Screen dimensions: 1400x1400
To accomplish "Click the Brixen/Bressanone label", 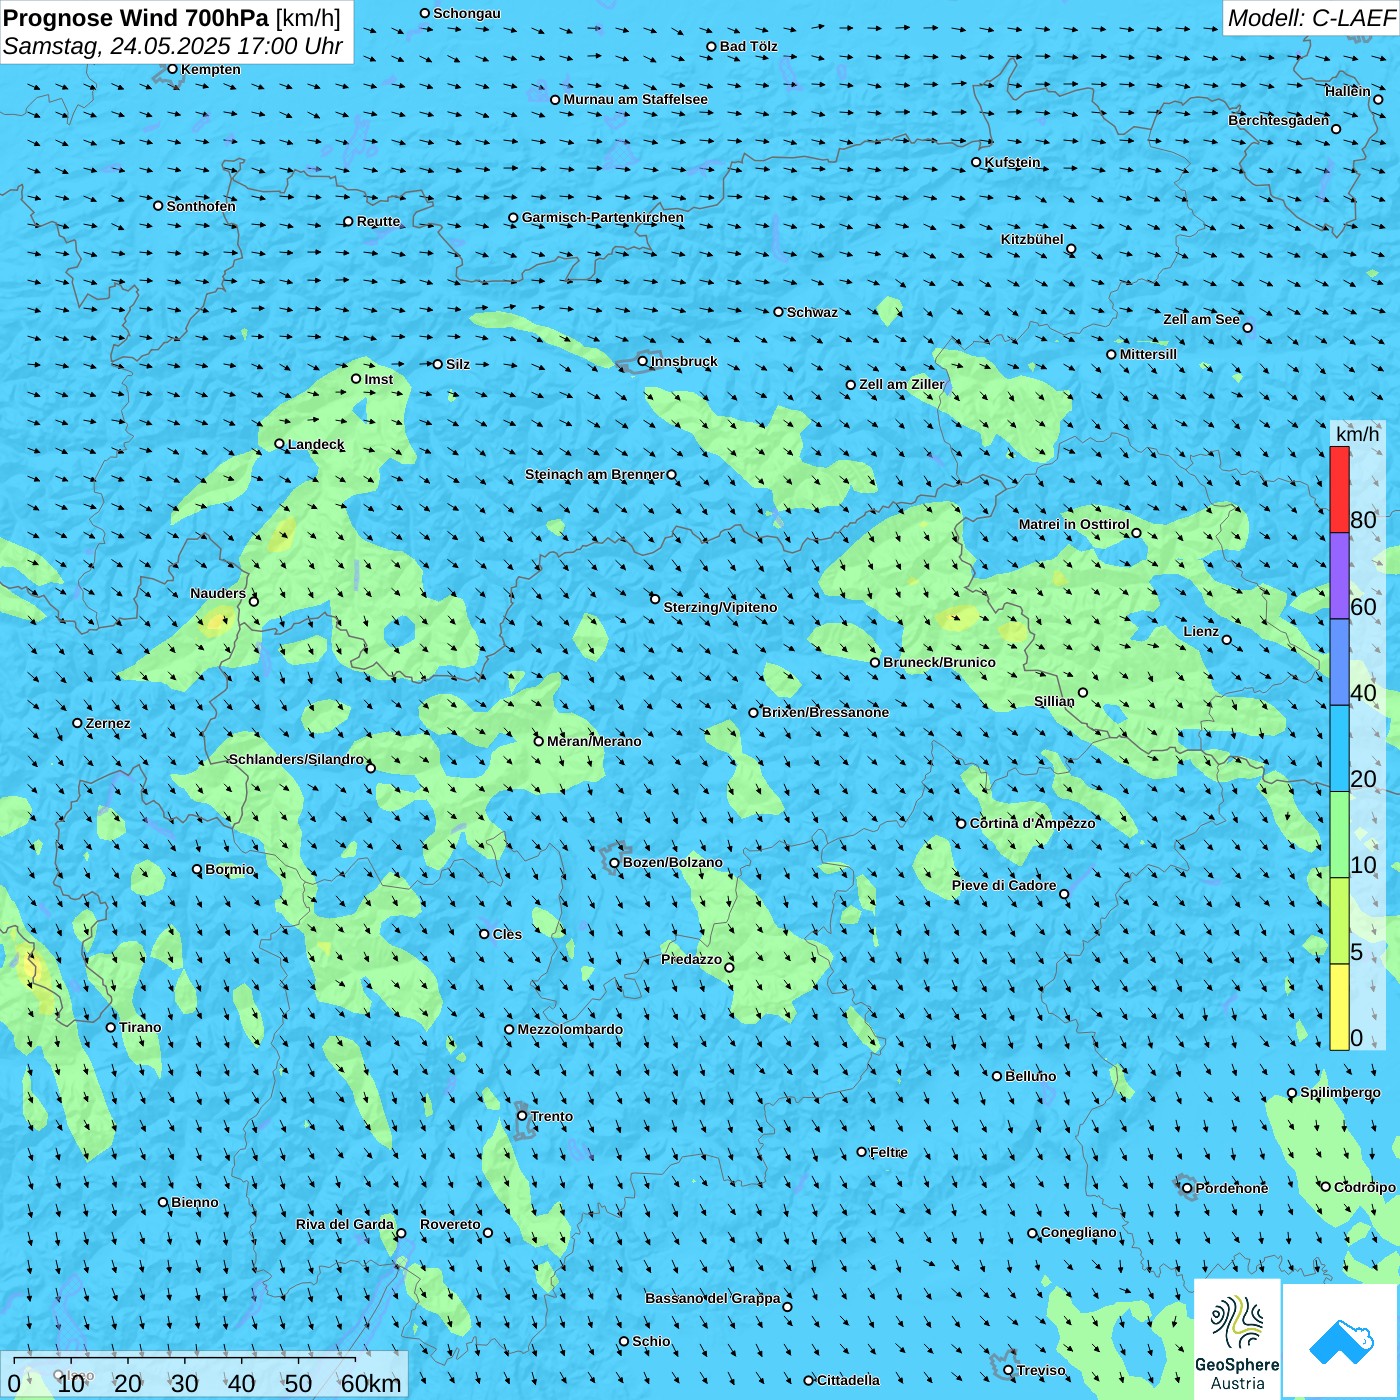I will point(825,712).
